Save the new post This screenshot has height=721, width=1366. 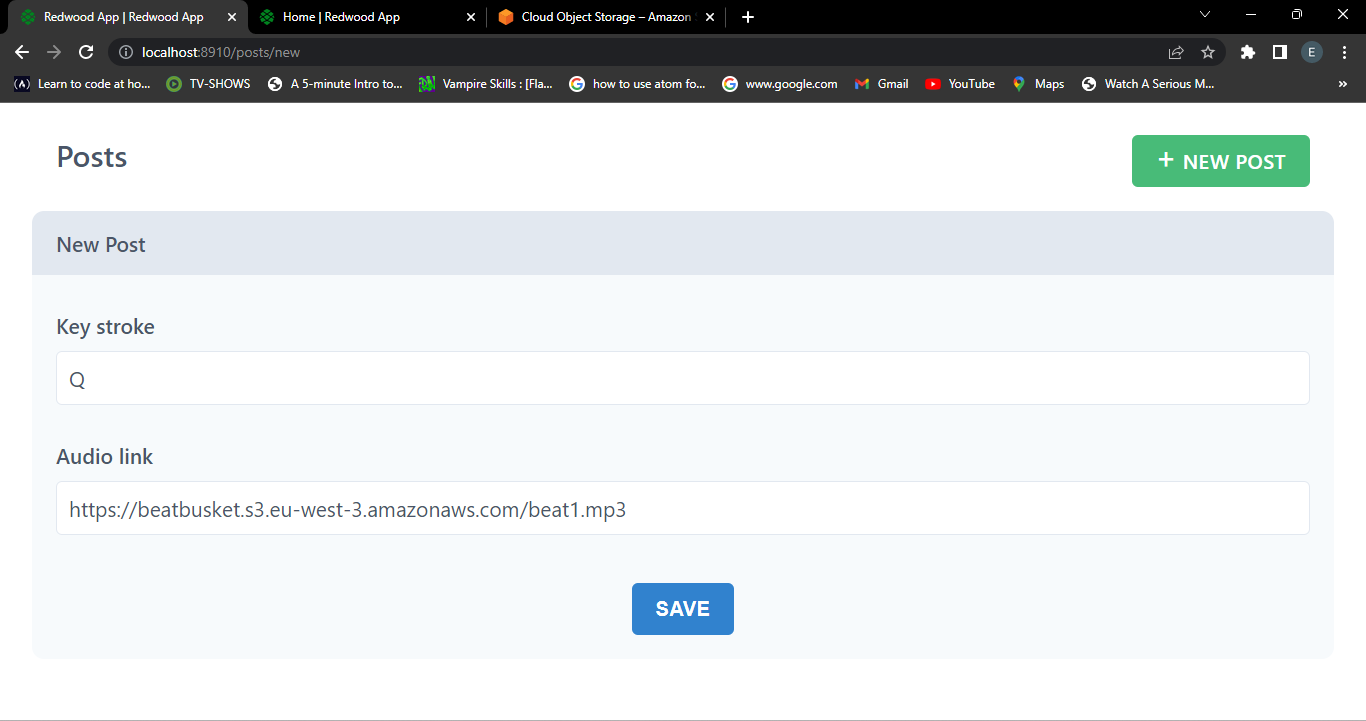(682, 609)
